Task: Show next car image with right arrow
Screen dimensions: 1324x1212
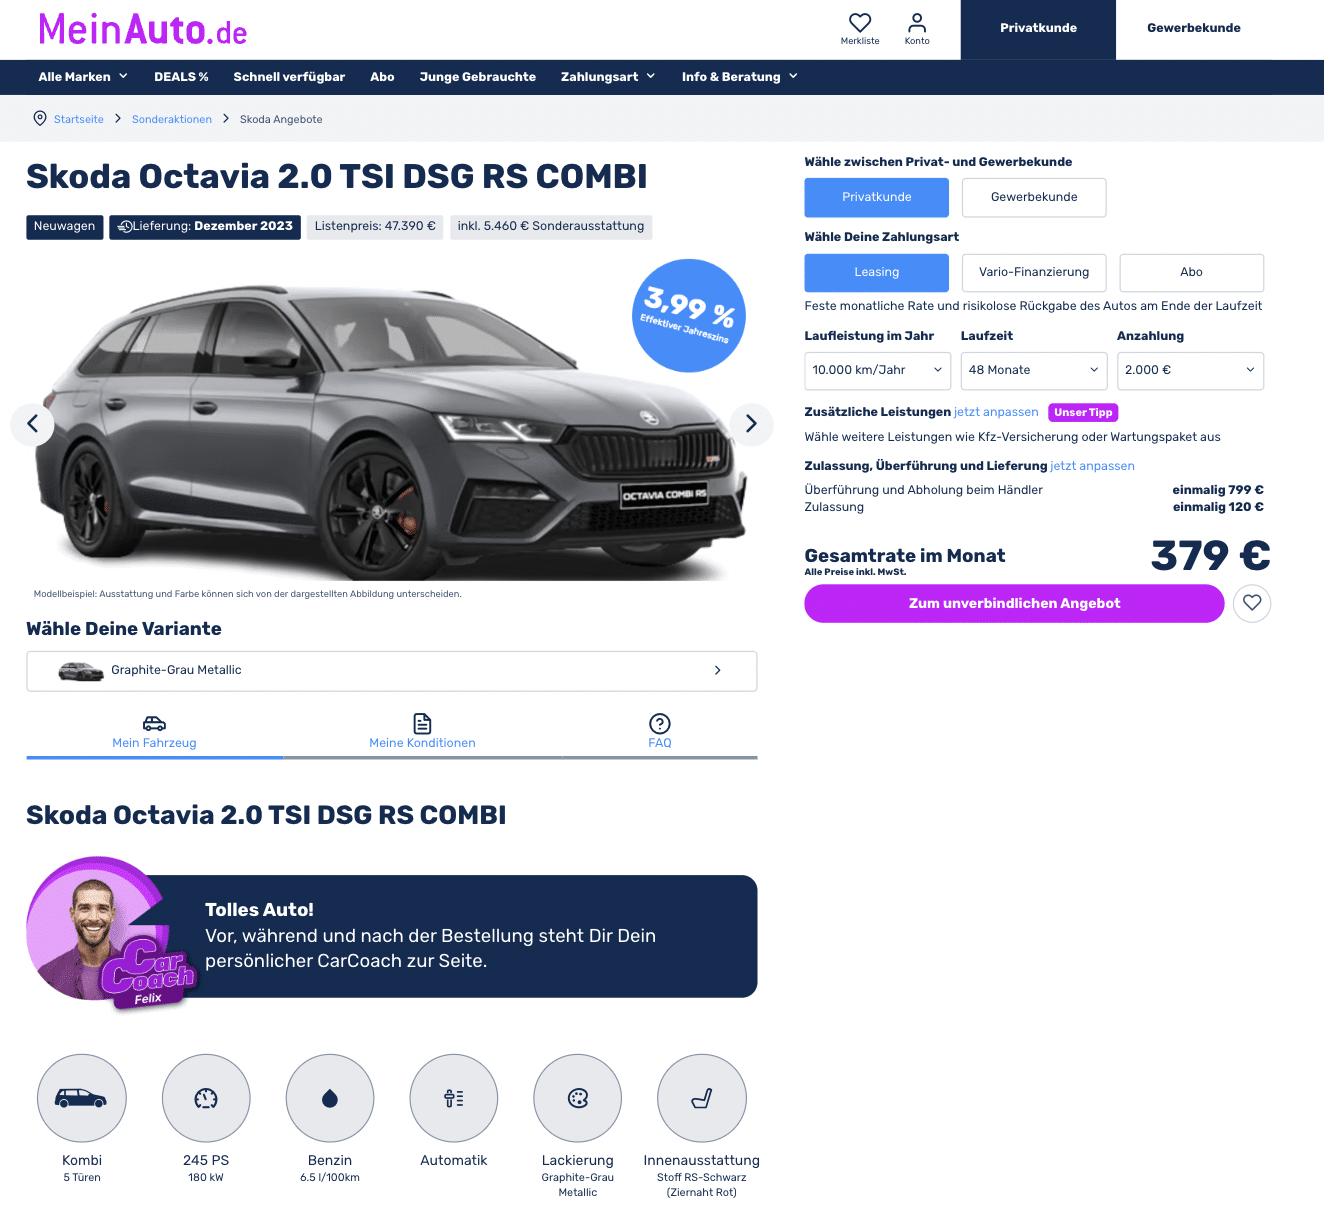Action: click(751, 424)
